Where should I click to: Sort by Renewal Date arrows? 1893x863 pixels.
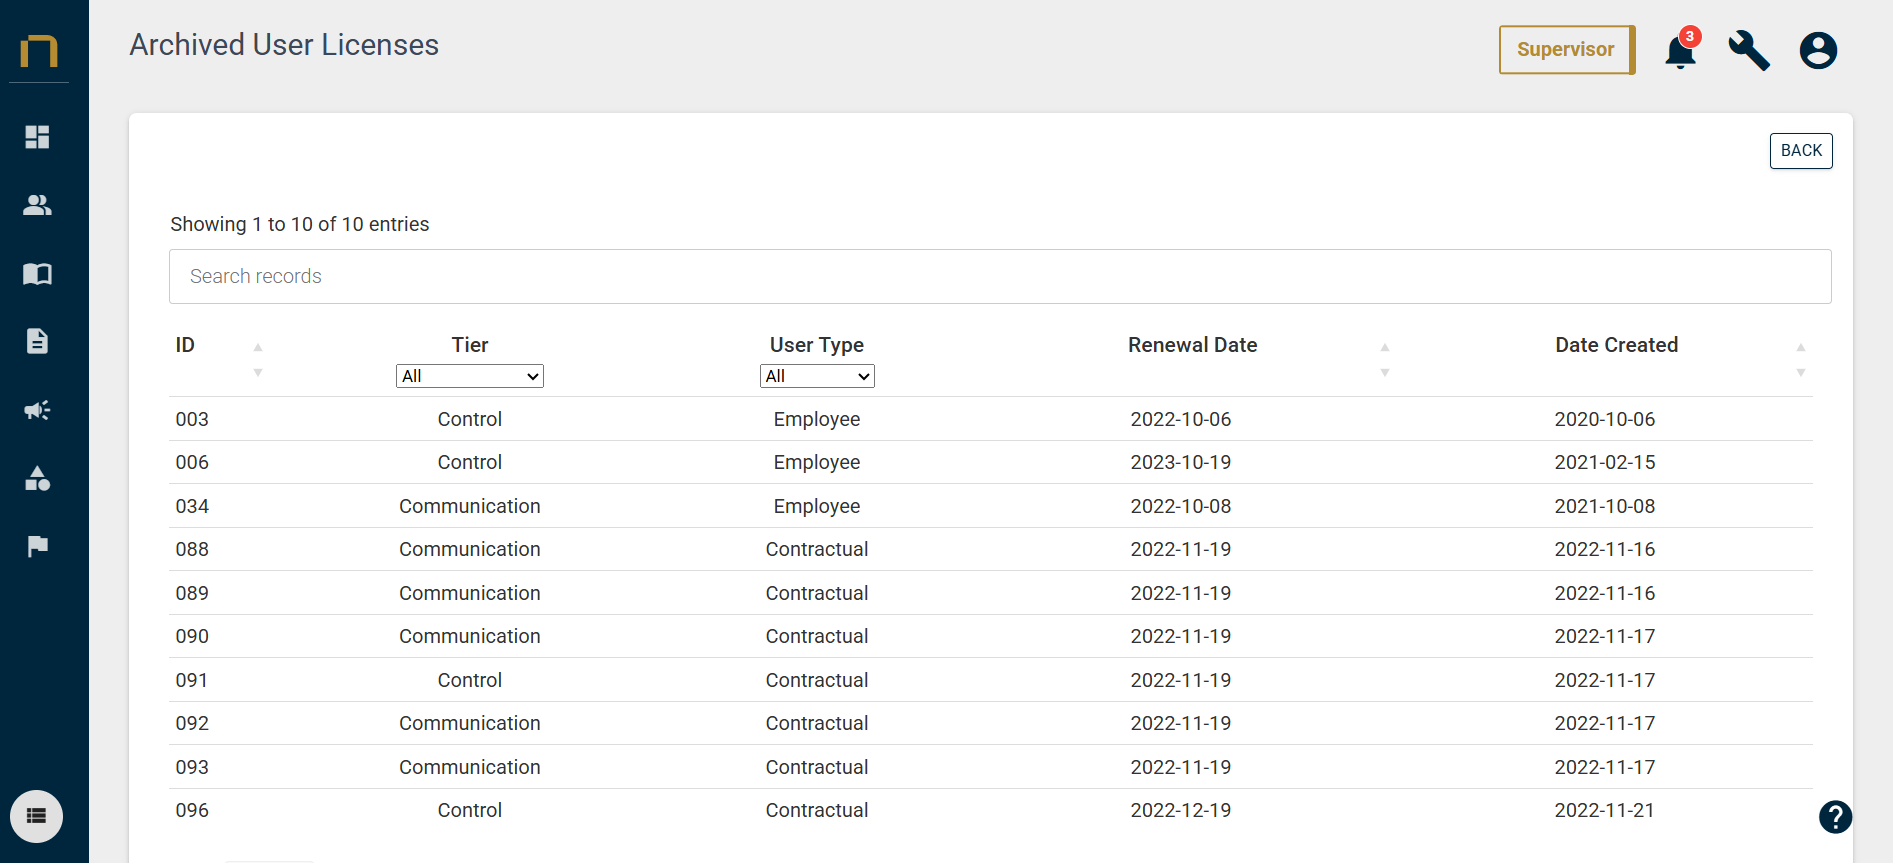1385,359
